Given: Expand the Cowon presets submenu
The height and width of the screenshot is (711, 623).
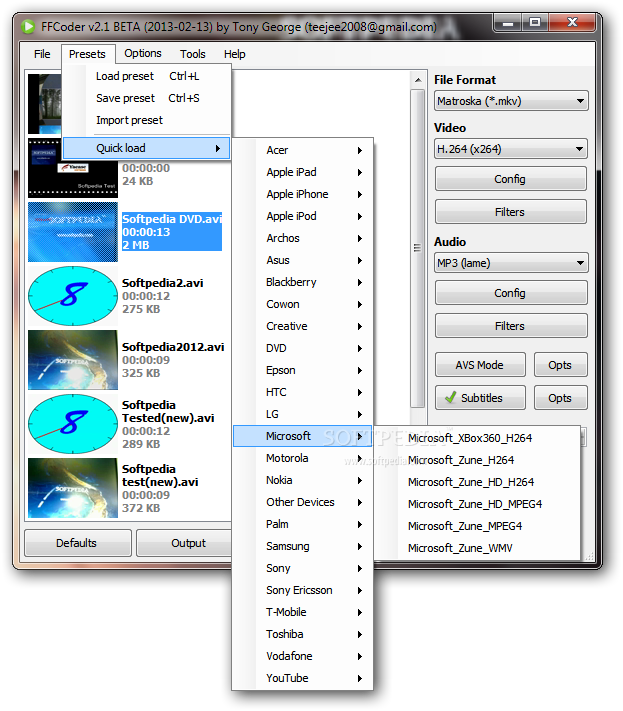Looking at the screenshot, I should coord(302,304).
